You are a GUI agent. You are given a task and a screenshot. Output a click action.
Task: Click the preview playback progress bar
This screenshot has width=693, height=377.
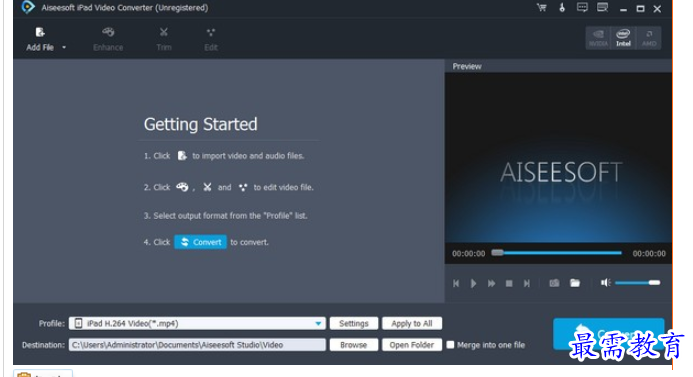tap(557, 253)
